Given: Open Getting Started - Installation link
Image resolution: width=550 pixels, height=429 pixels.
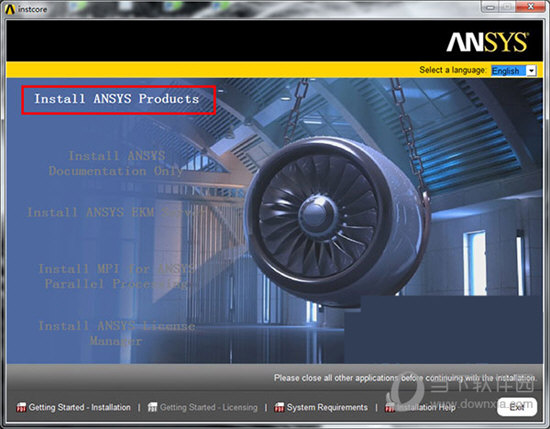Looking at the screenshot, I should 80,407.
